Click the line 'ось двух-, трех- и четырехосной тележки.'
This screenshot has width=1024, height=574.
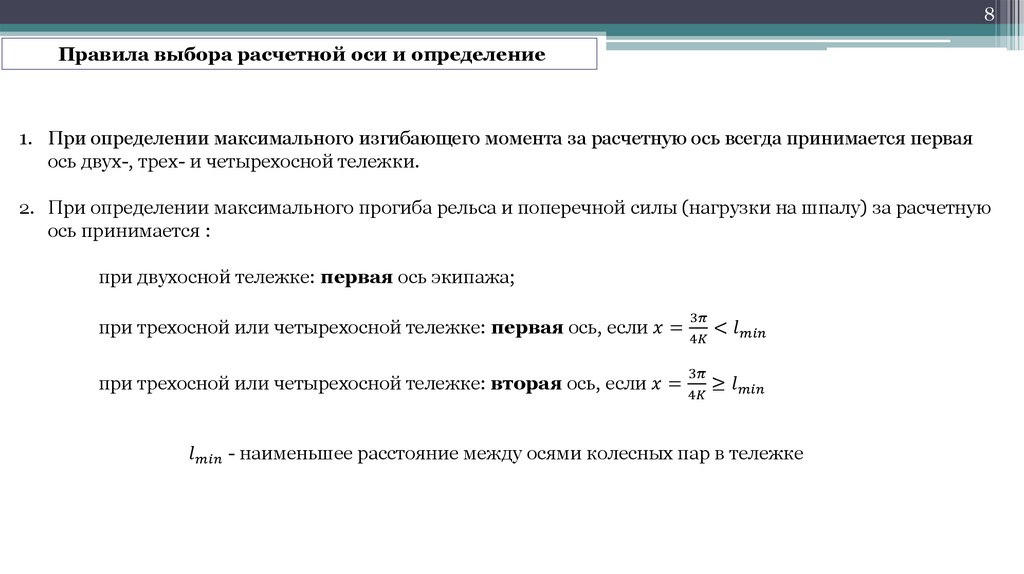[x=233, y=162]
